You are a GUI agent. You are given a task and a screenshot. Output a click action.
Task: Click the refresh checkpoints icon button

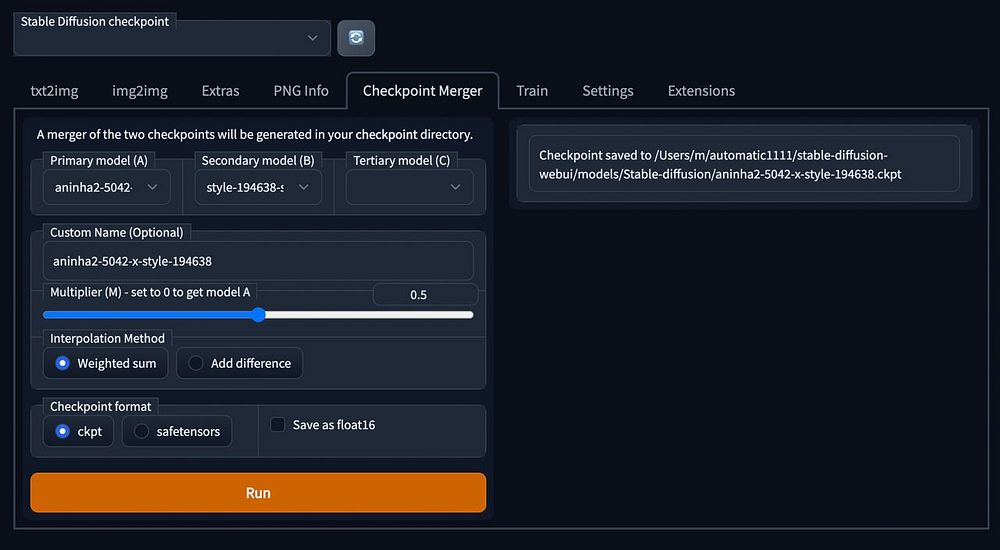click(x=356, y=38)
